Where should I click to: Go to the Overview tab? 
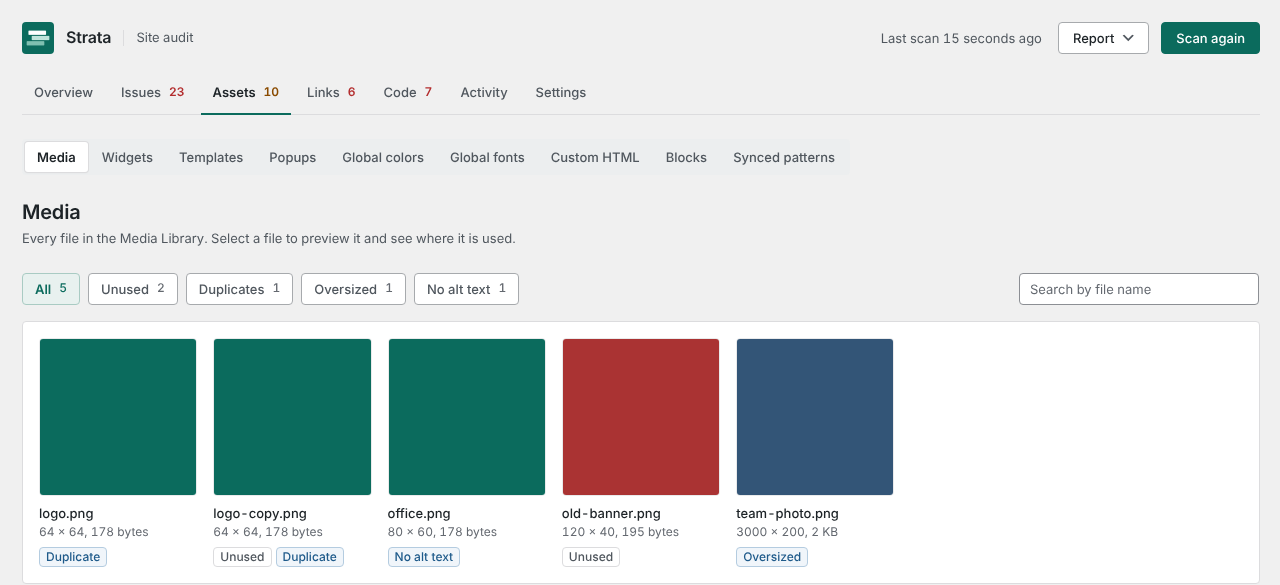[63, 92]
